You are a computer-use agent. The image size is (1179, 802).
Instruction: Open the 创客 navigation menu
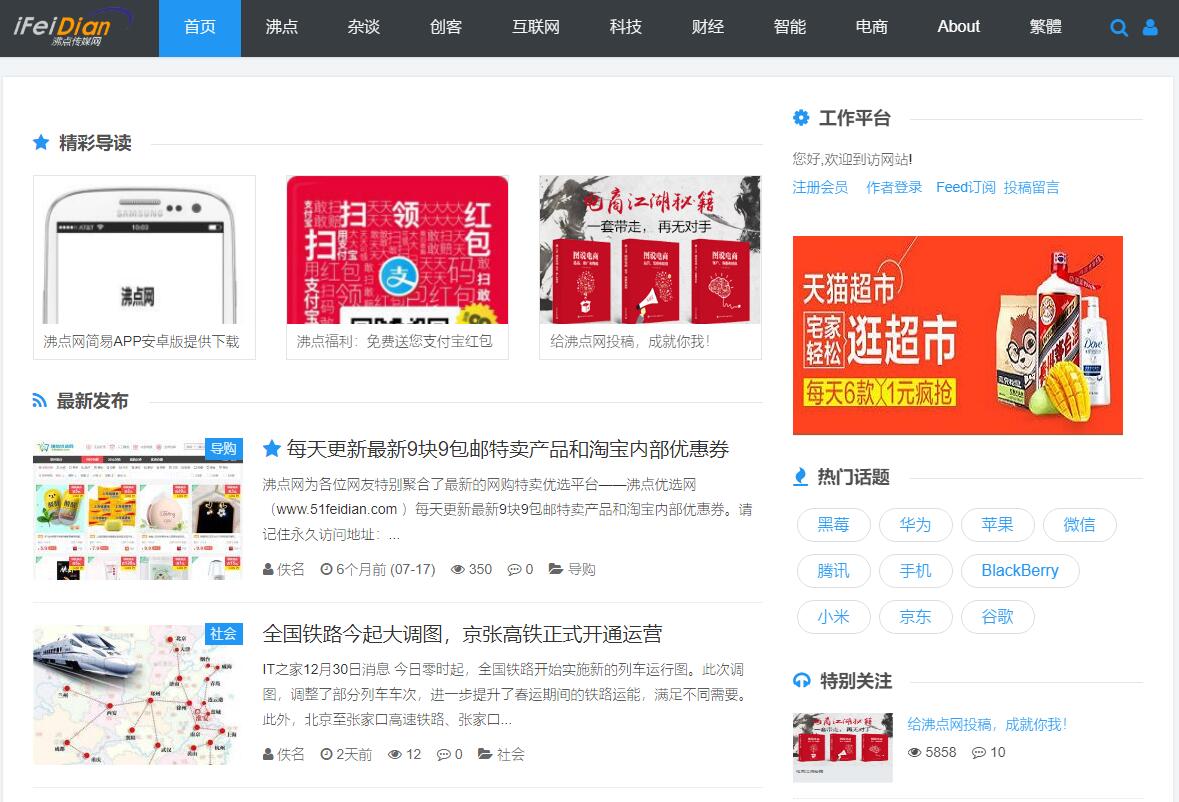click(446, 28)
